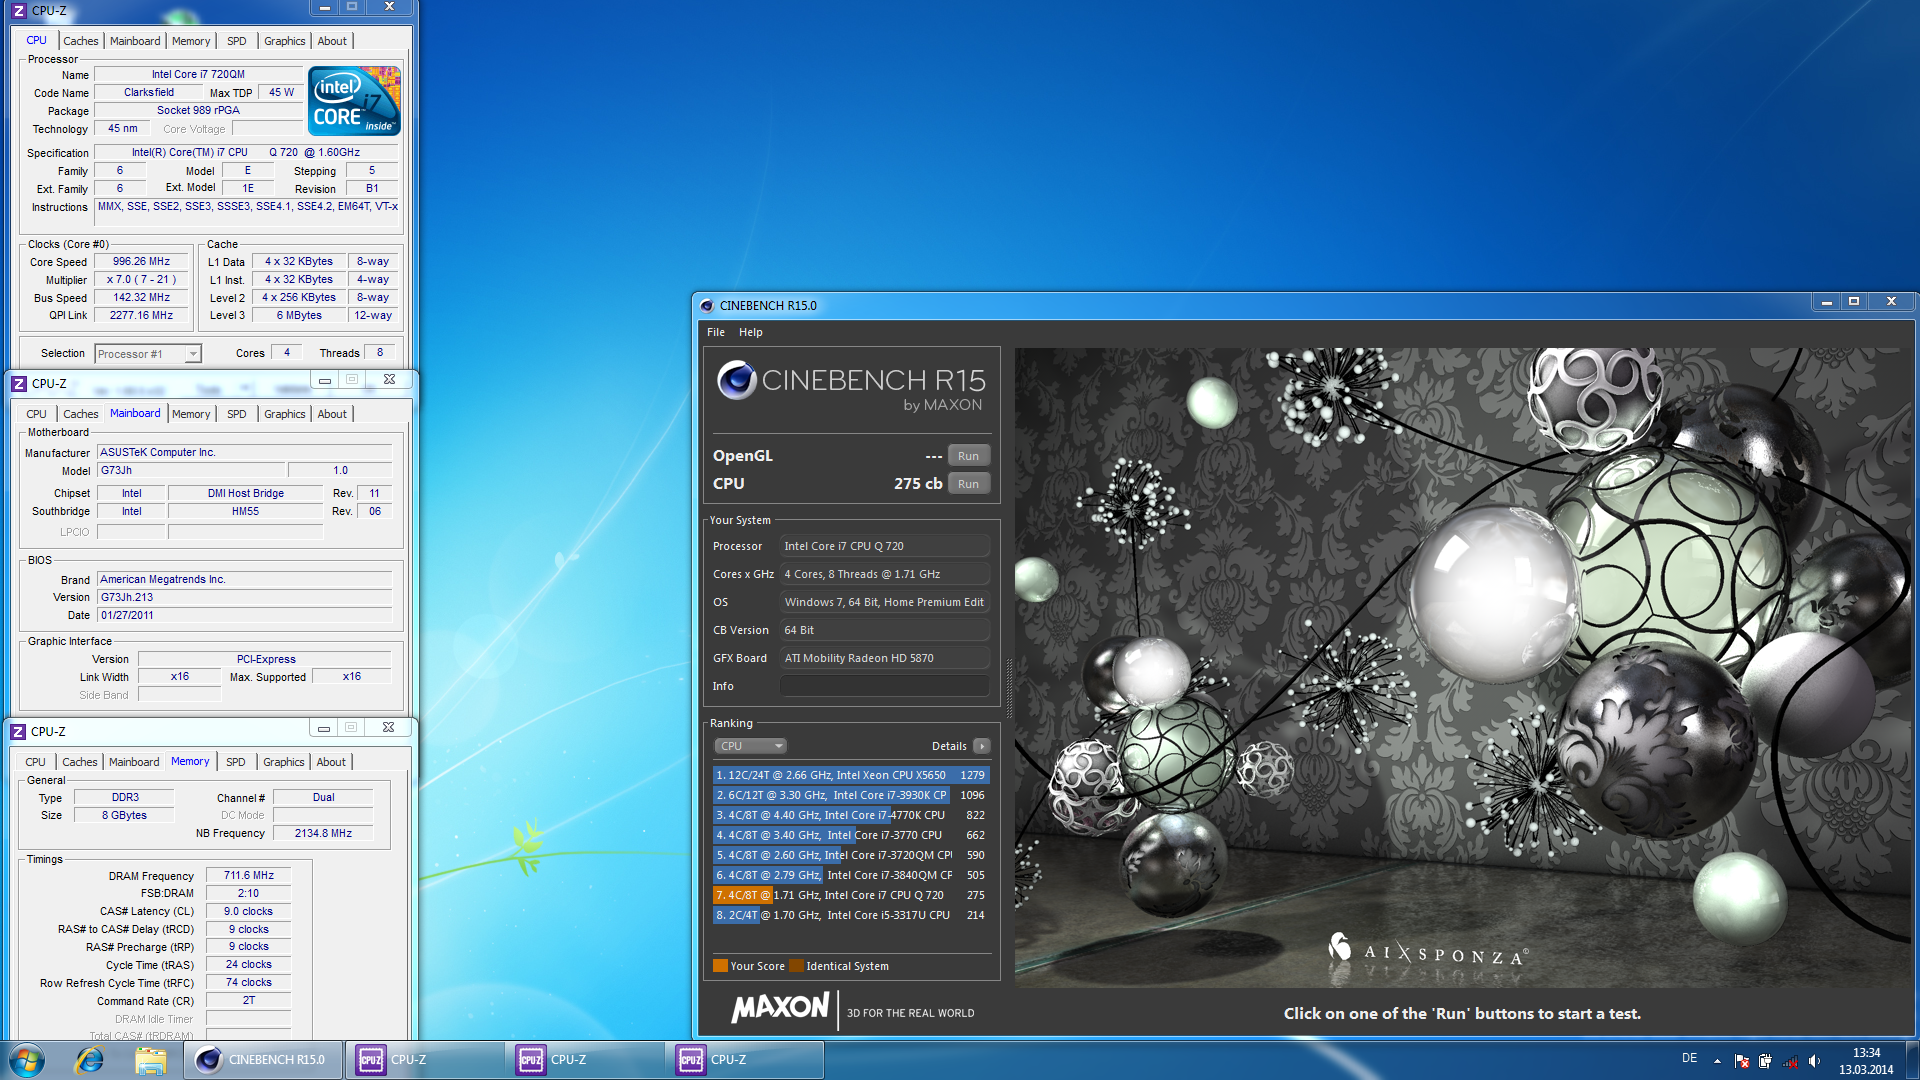
Task: Click the network signal tray icon
Action: coord(1790,1061)
